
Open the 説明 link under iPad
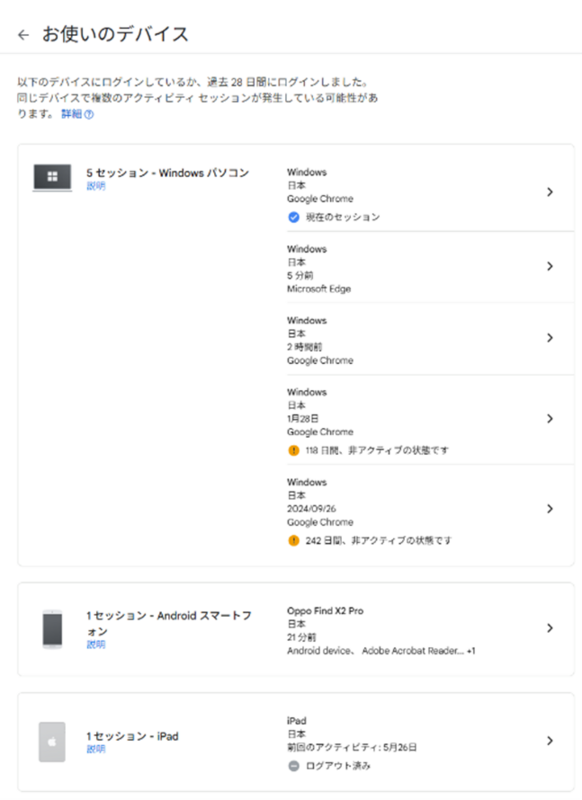coord(96,748)
